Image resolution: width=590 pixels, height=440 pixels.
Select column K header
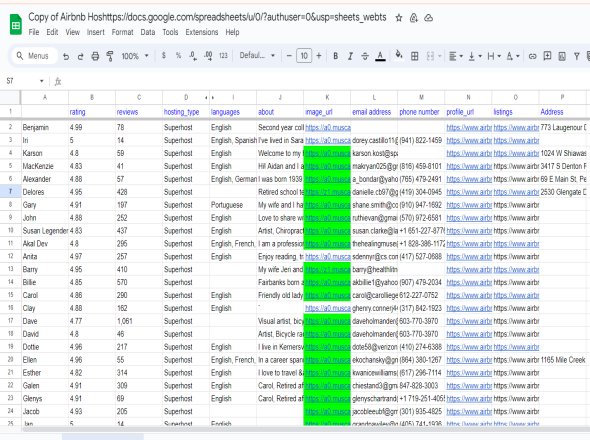coord(327,97)
